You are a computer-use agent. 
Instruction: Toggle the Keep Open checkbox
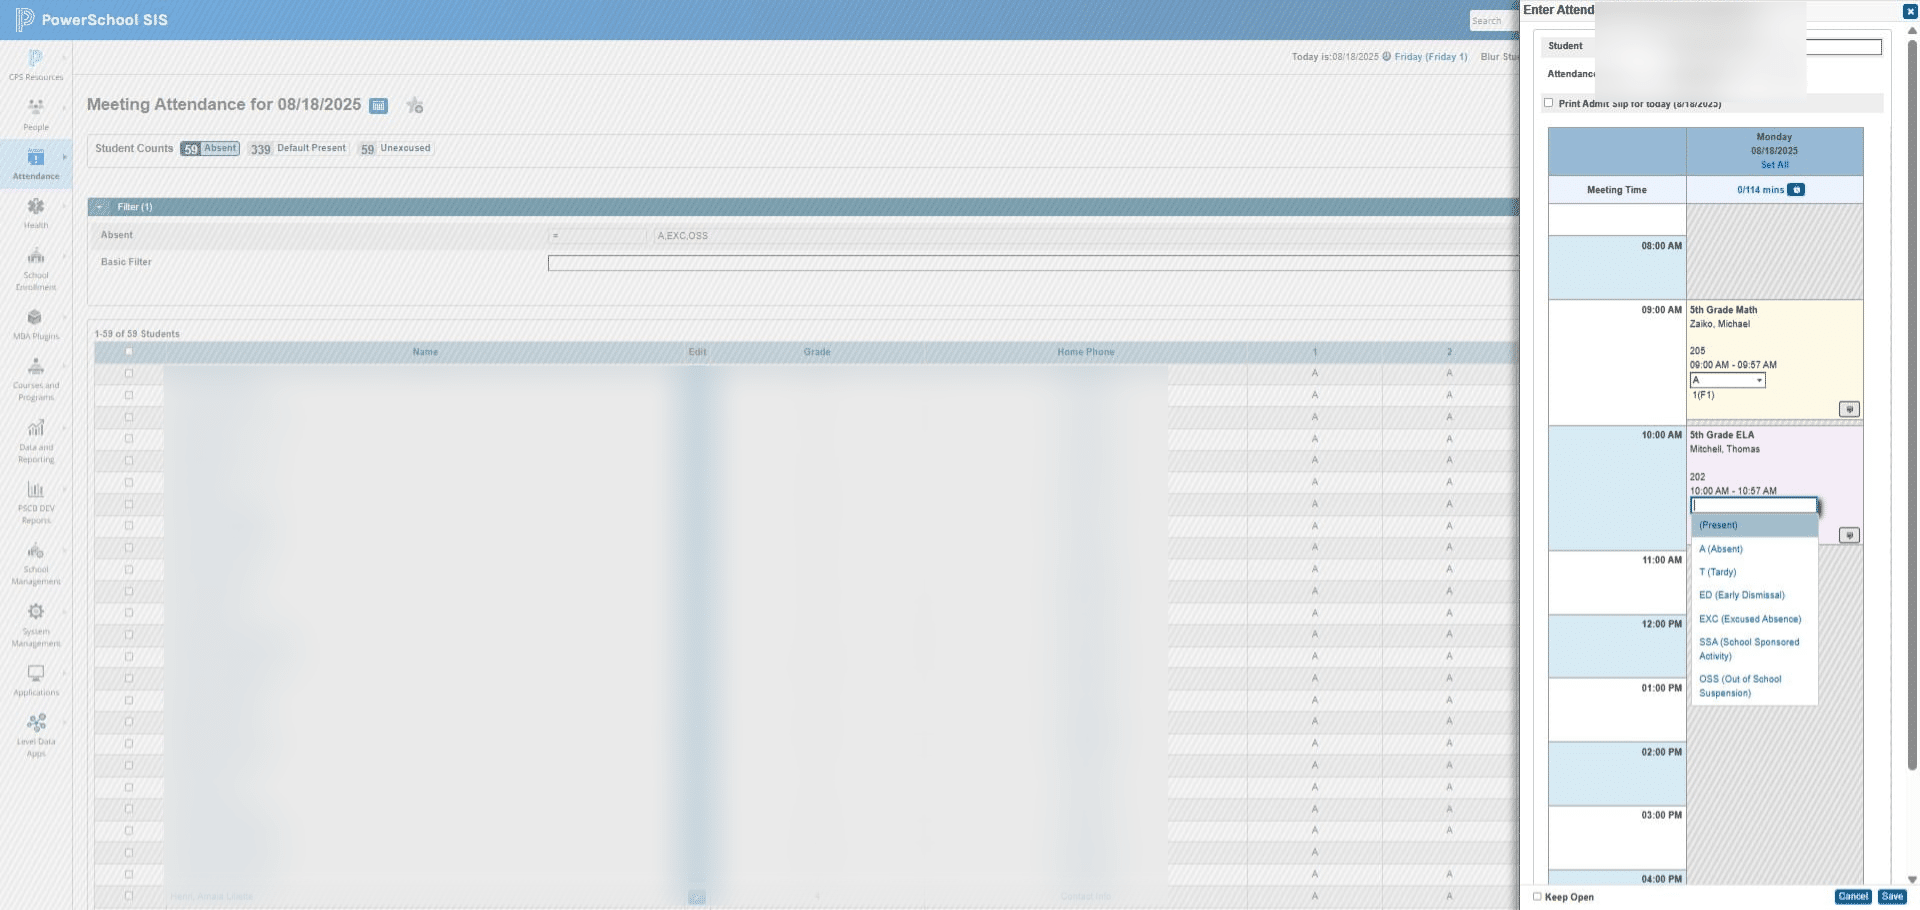[1538, 897]
